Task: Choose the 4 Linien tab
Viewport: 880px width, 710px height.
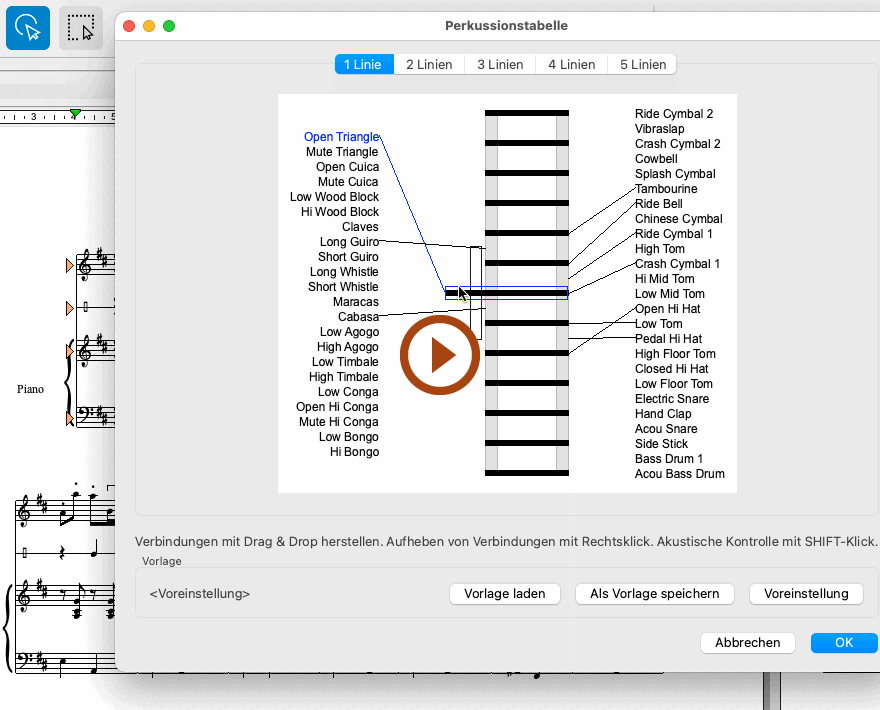Action: pos(571,64)
